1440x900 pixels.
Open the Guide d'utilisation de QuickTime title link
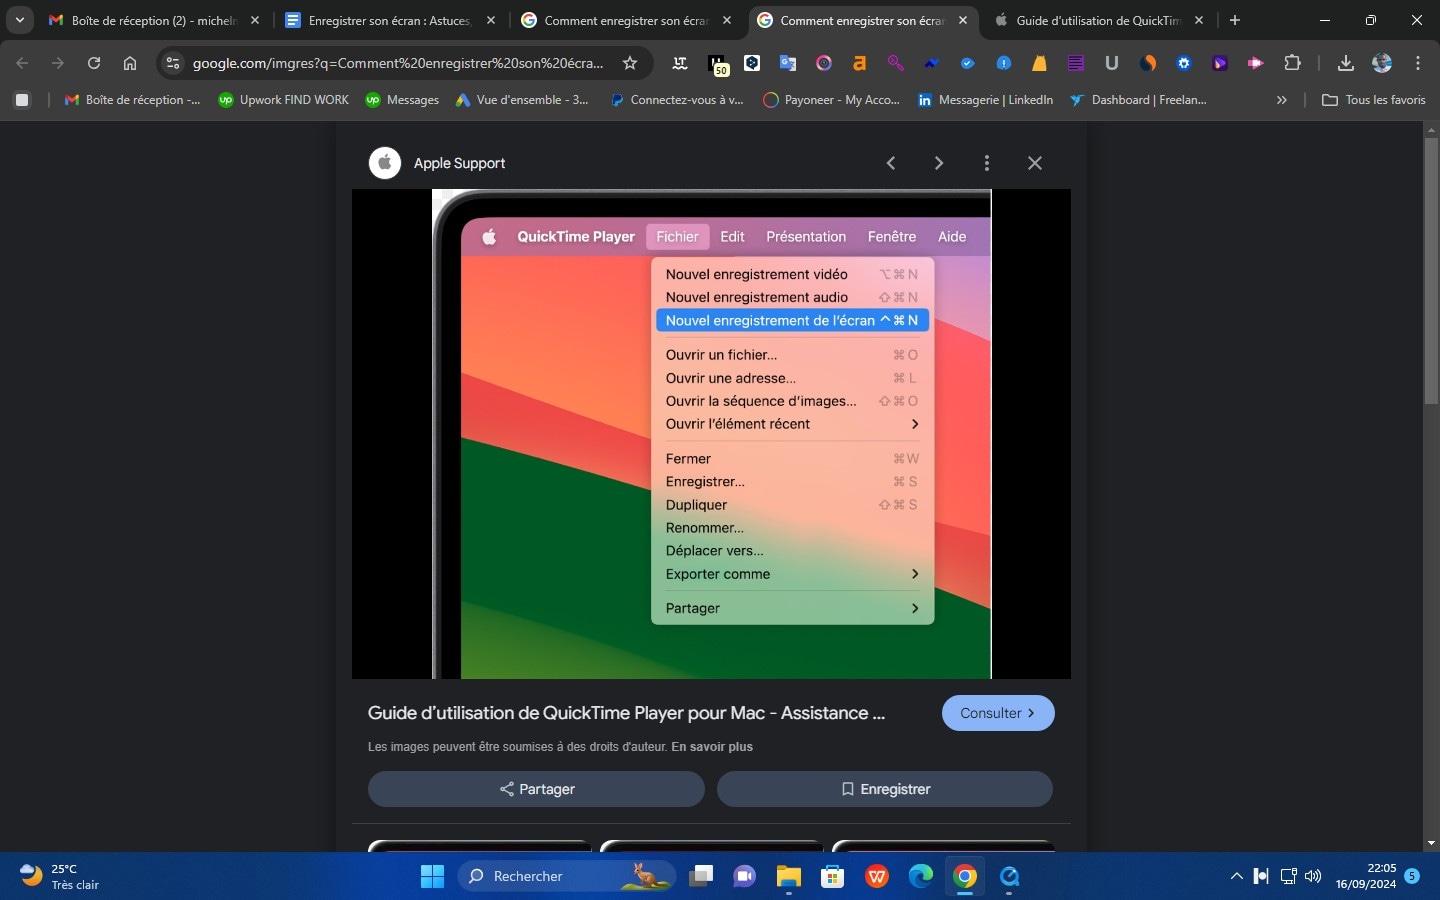click(x=626, y=713)
